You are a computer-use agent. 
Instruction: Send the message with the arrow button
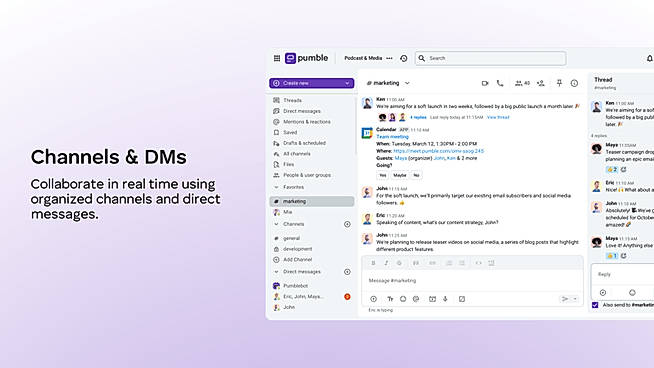point(565,299)
